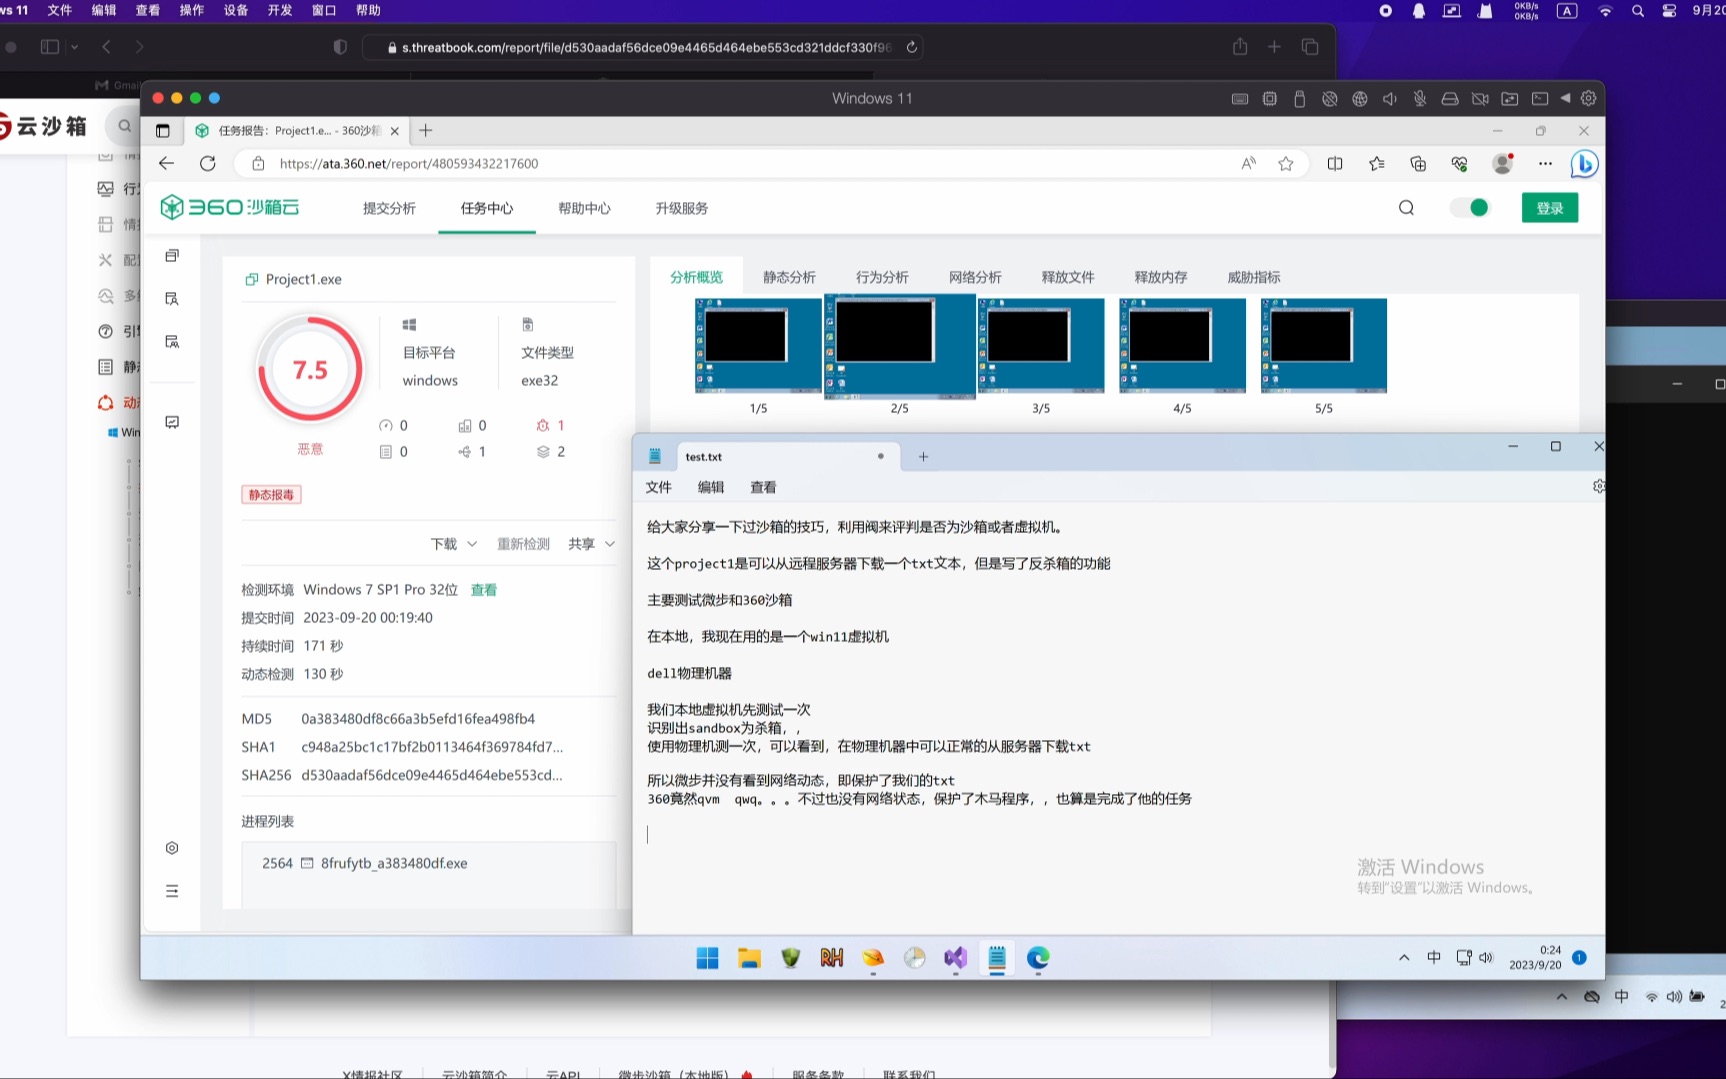Screen dimensions: 1726x1079
Task: Click Edge read aloud icon in address bar
Action: 1249,163
